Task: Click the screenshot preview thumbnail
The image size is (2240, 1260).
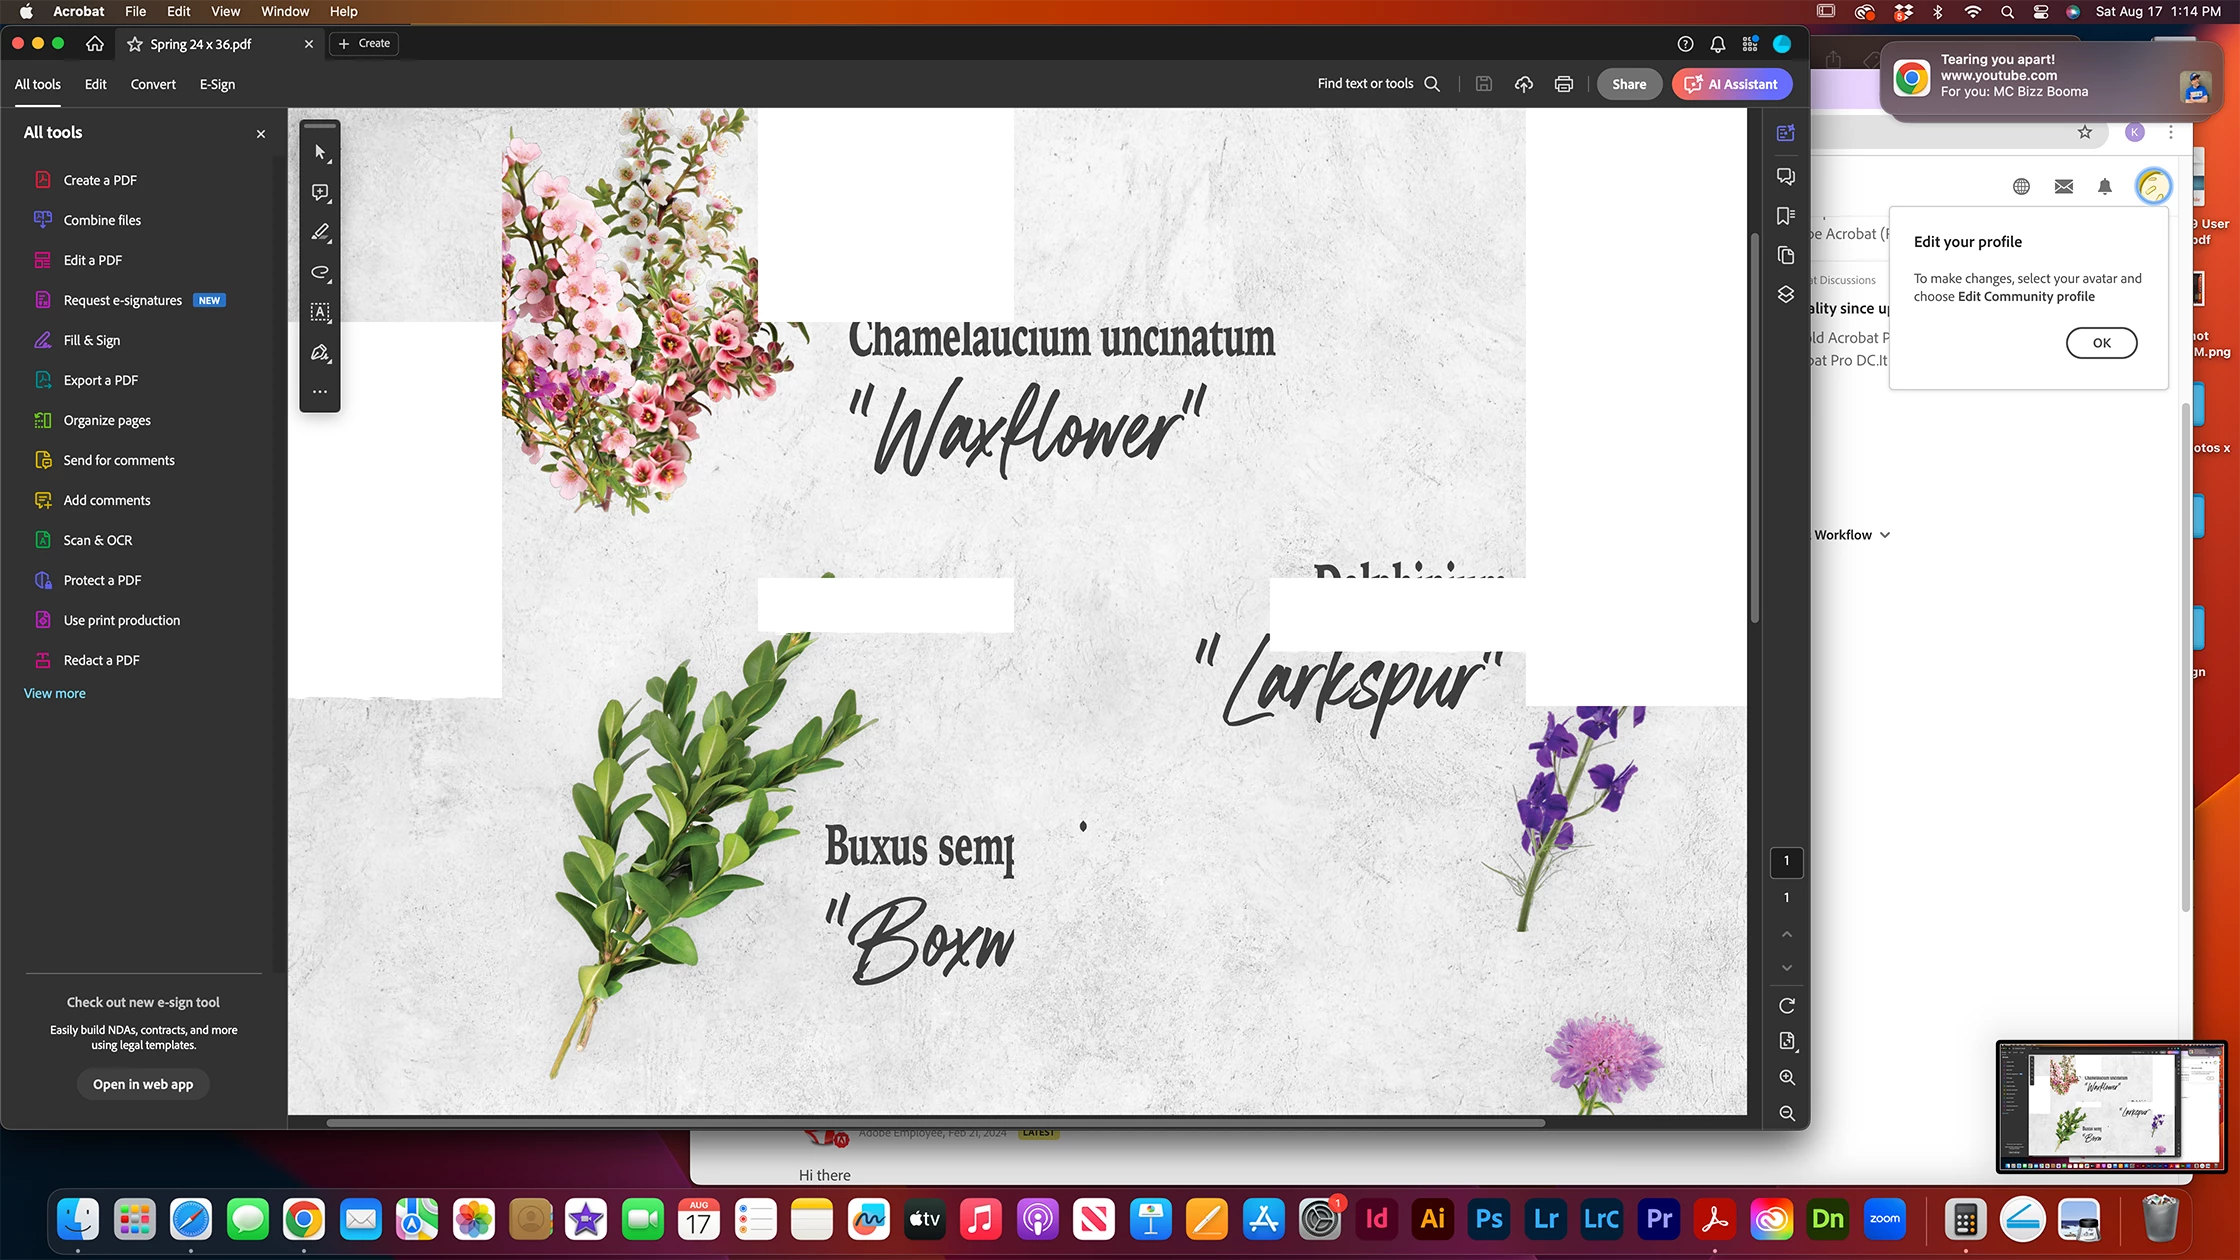Action: pos(2110,1106)
